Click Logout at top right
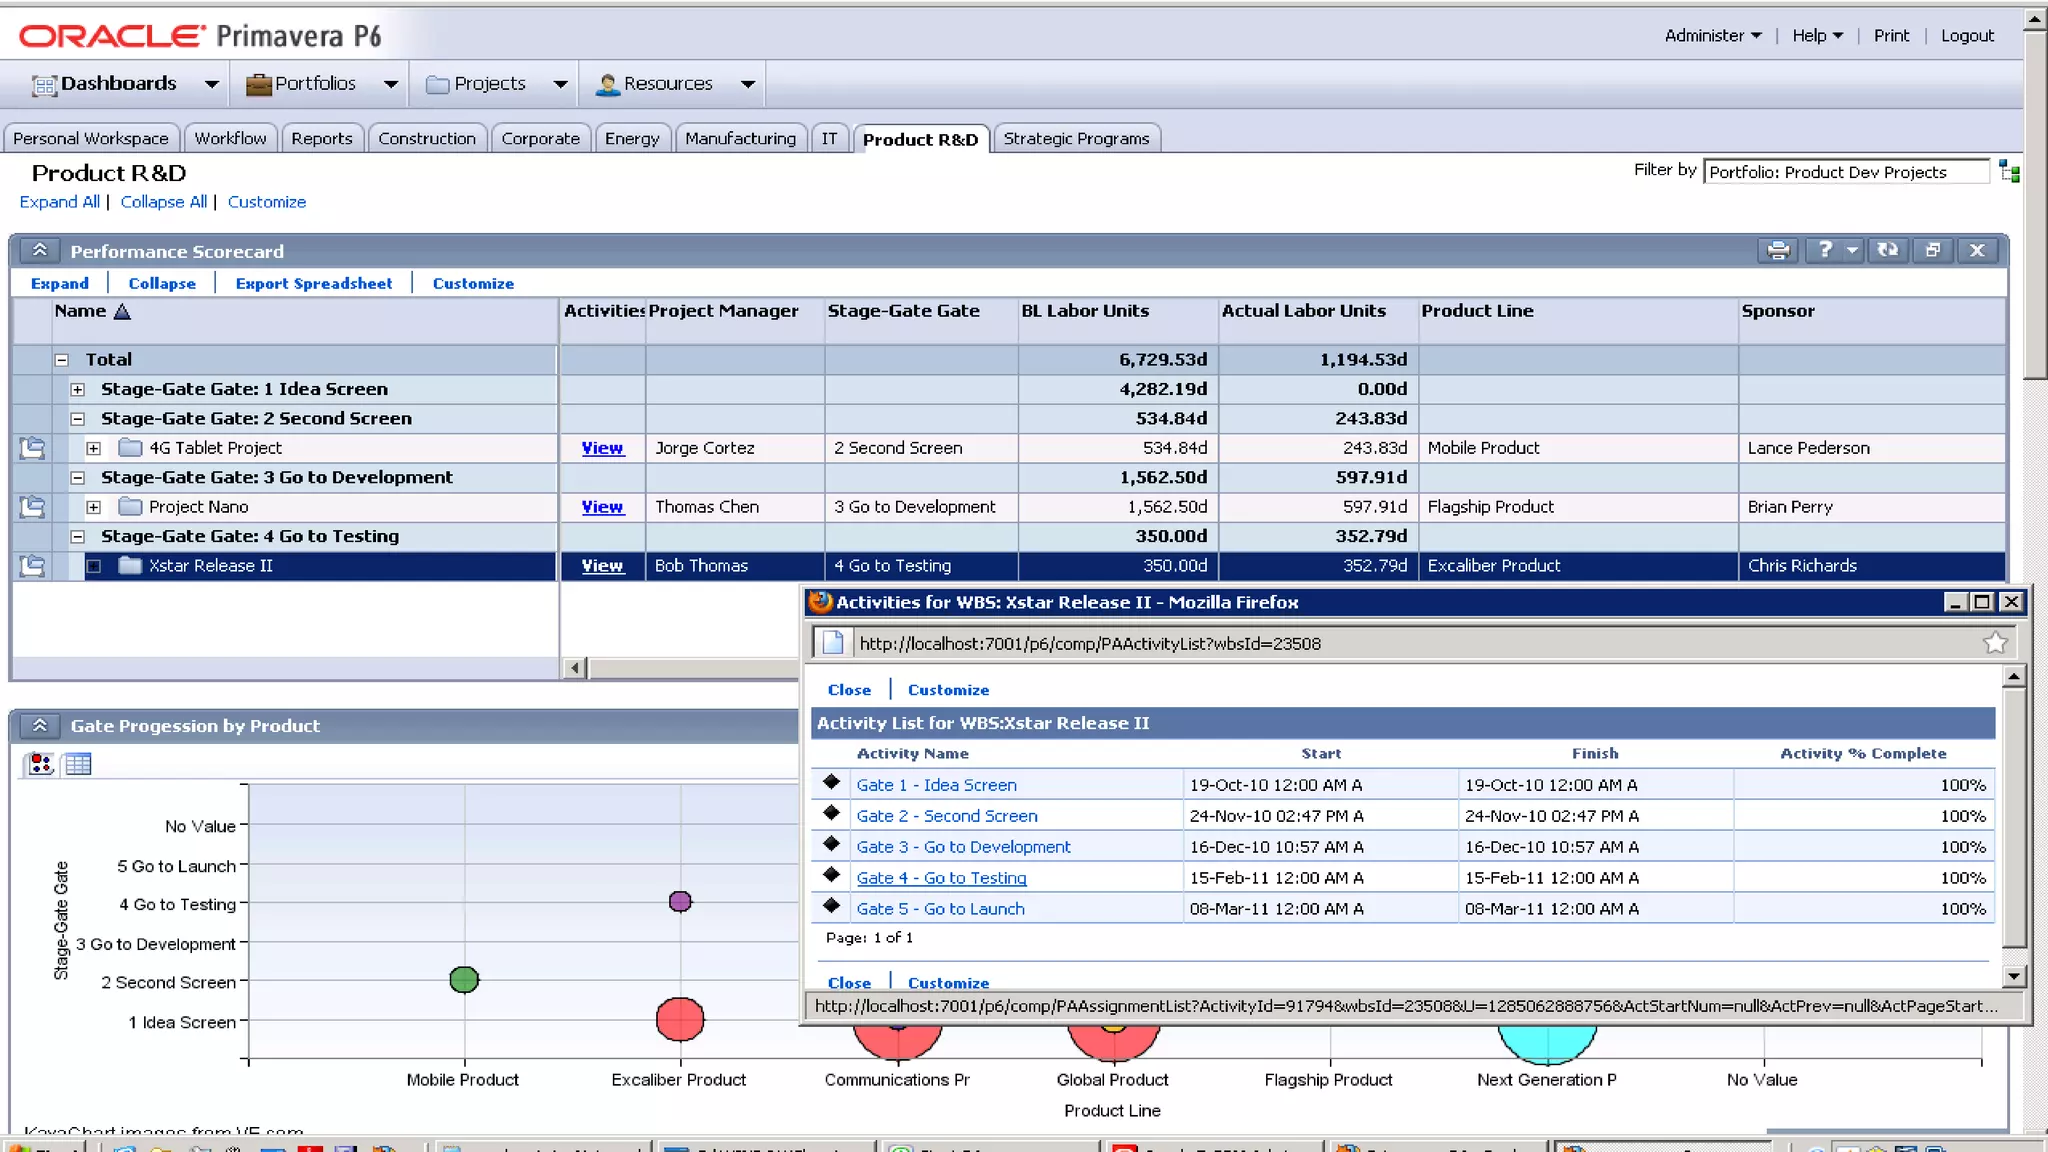This screenshot has height=1152, width=2048. [1967, 35]
